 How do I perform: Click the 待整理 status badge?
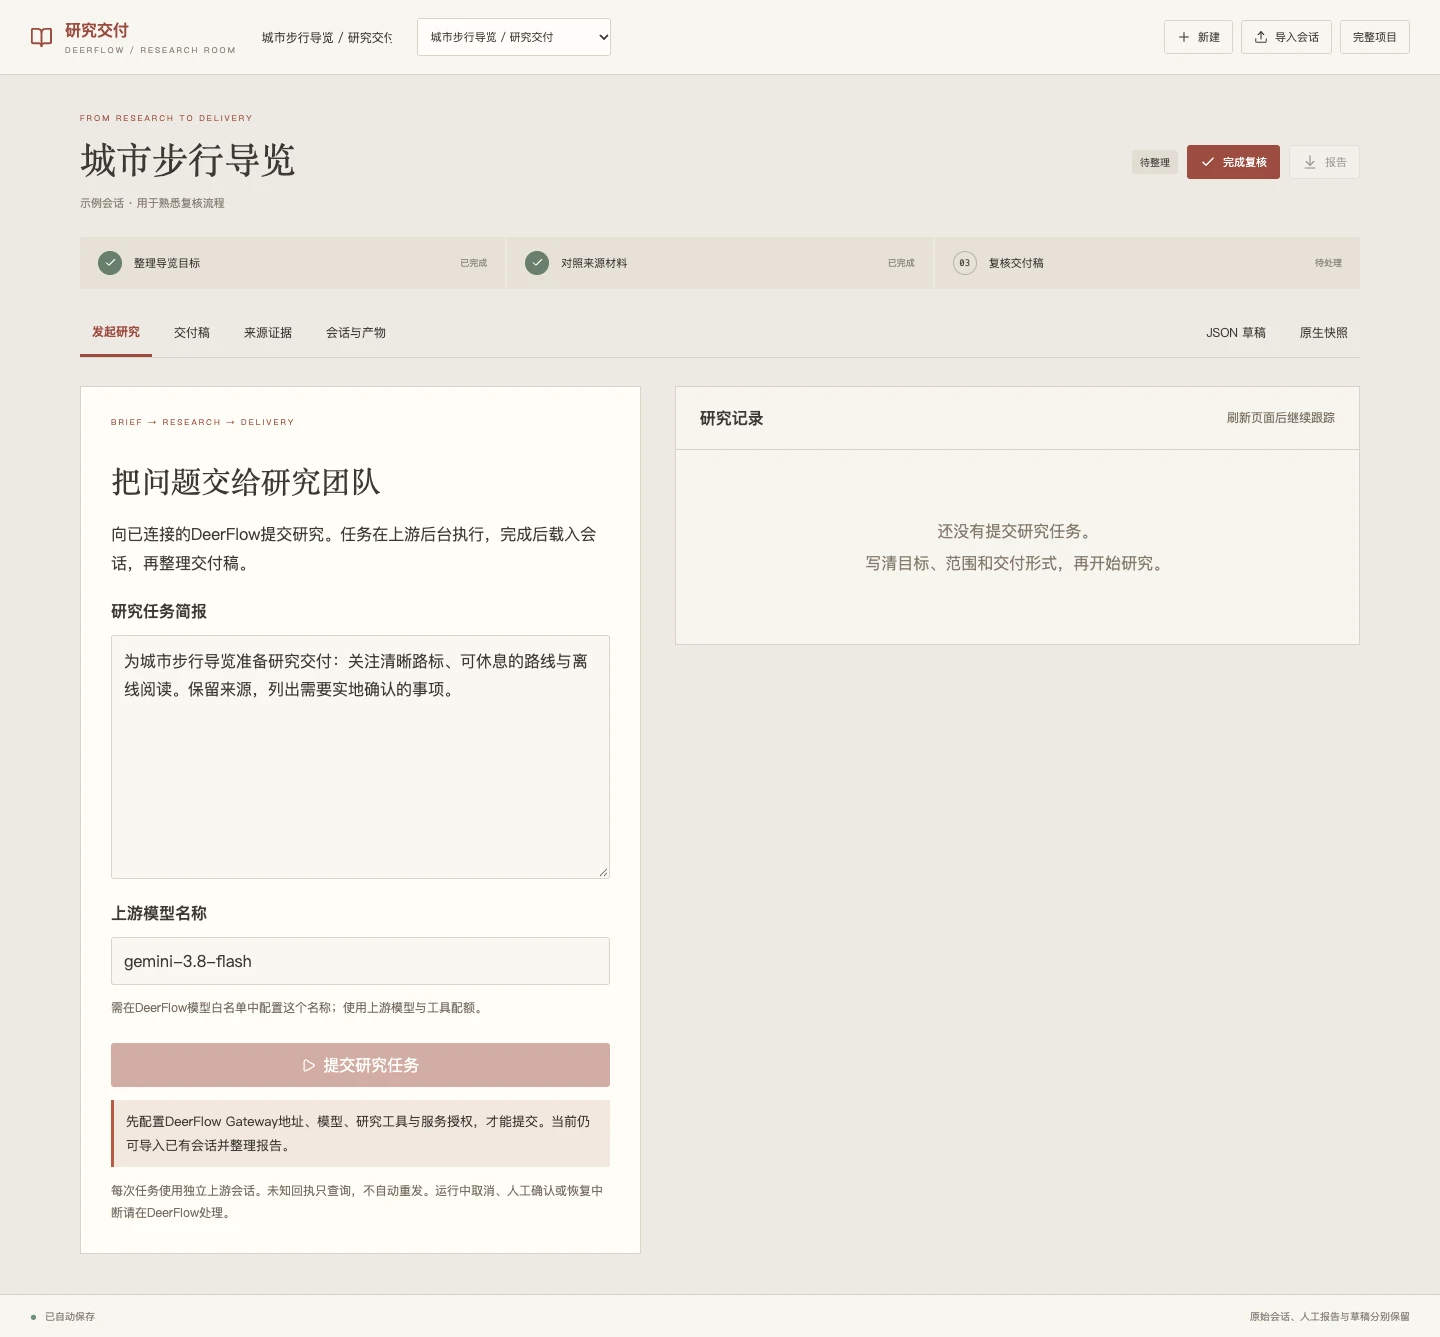(x=1155, y=162)
